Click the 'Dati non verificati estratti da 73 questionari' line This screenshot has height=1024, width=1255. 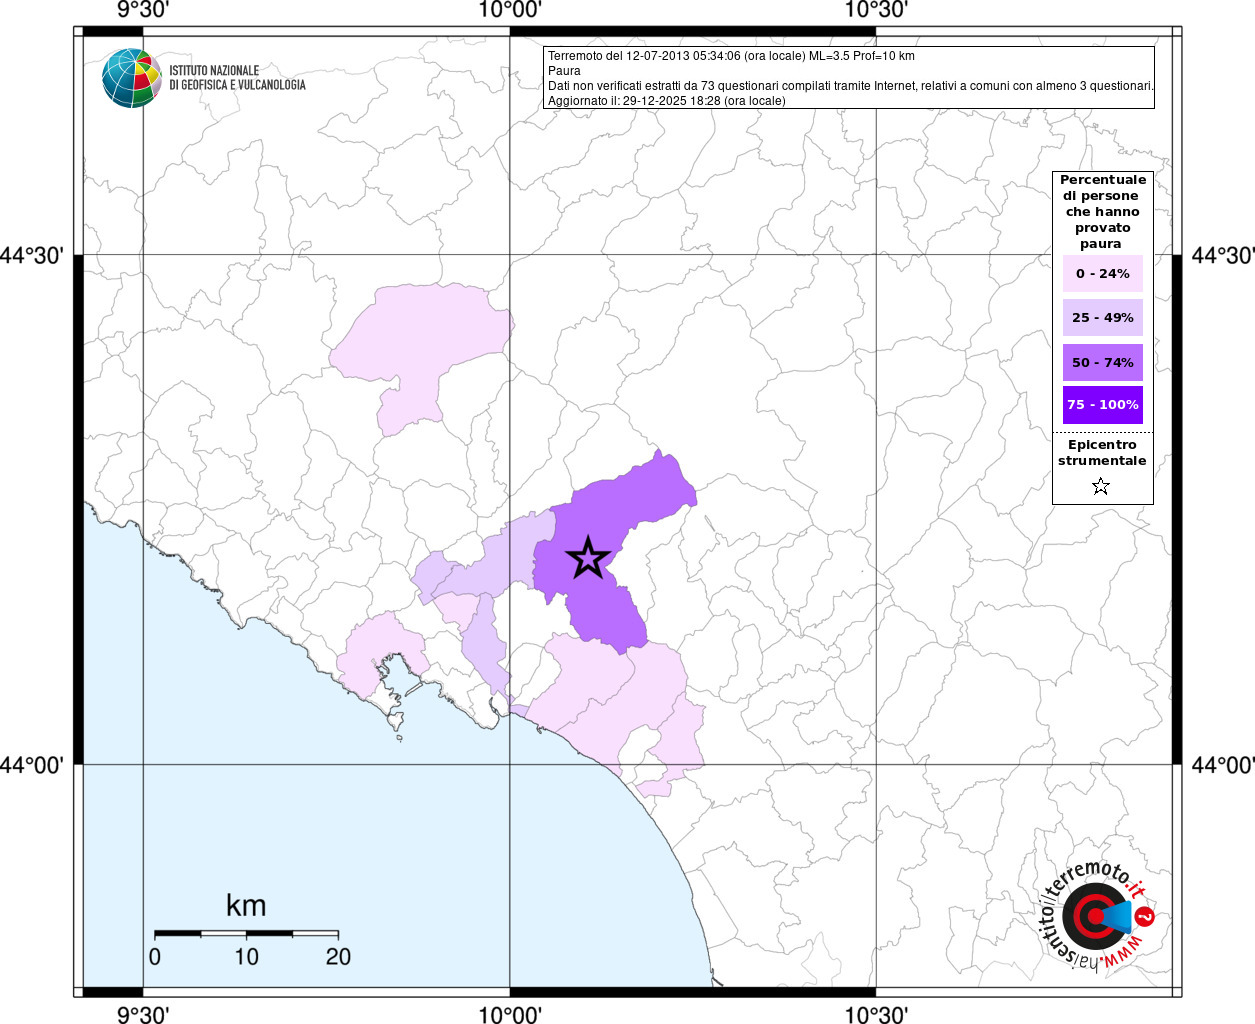coord(850,86)
